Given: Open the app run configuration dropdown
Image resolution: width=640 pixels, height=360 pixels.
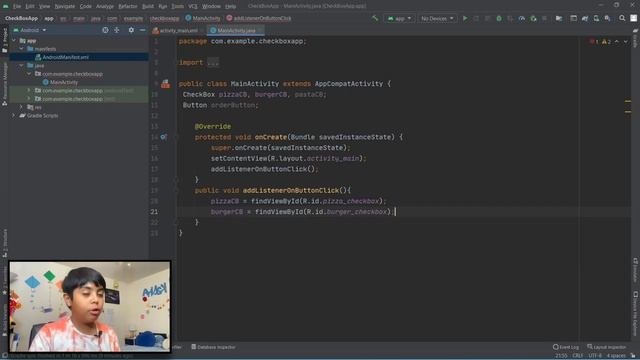Looking at the screenshot, I should click(x=400, y=18).
